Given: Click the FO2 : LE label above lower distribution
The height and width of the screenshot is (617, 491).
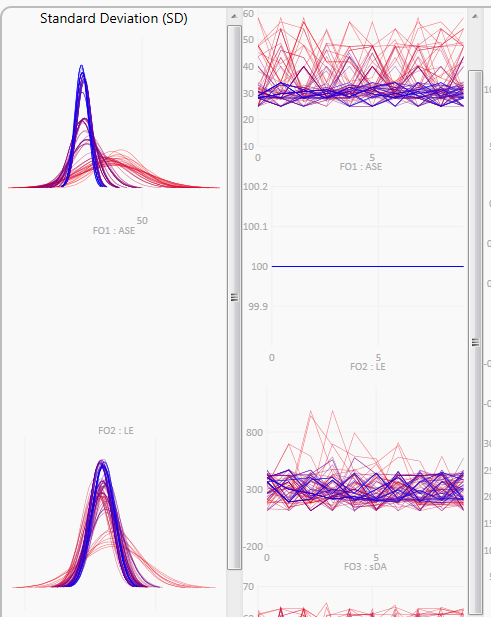Looking at the screenshot, I should click(116, 430).
